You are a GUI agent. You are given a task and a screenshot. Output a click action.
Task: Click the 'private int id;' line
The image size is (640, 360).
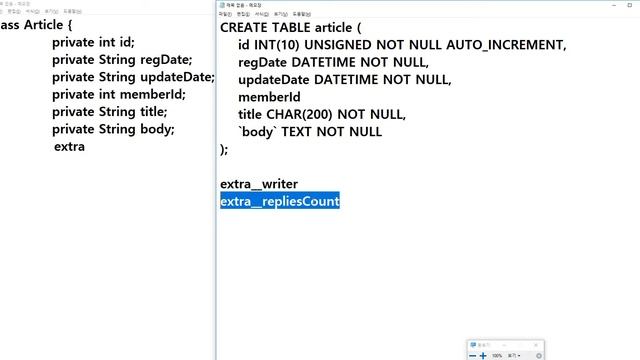[93, 42]
